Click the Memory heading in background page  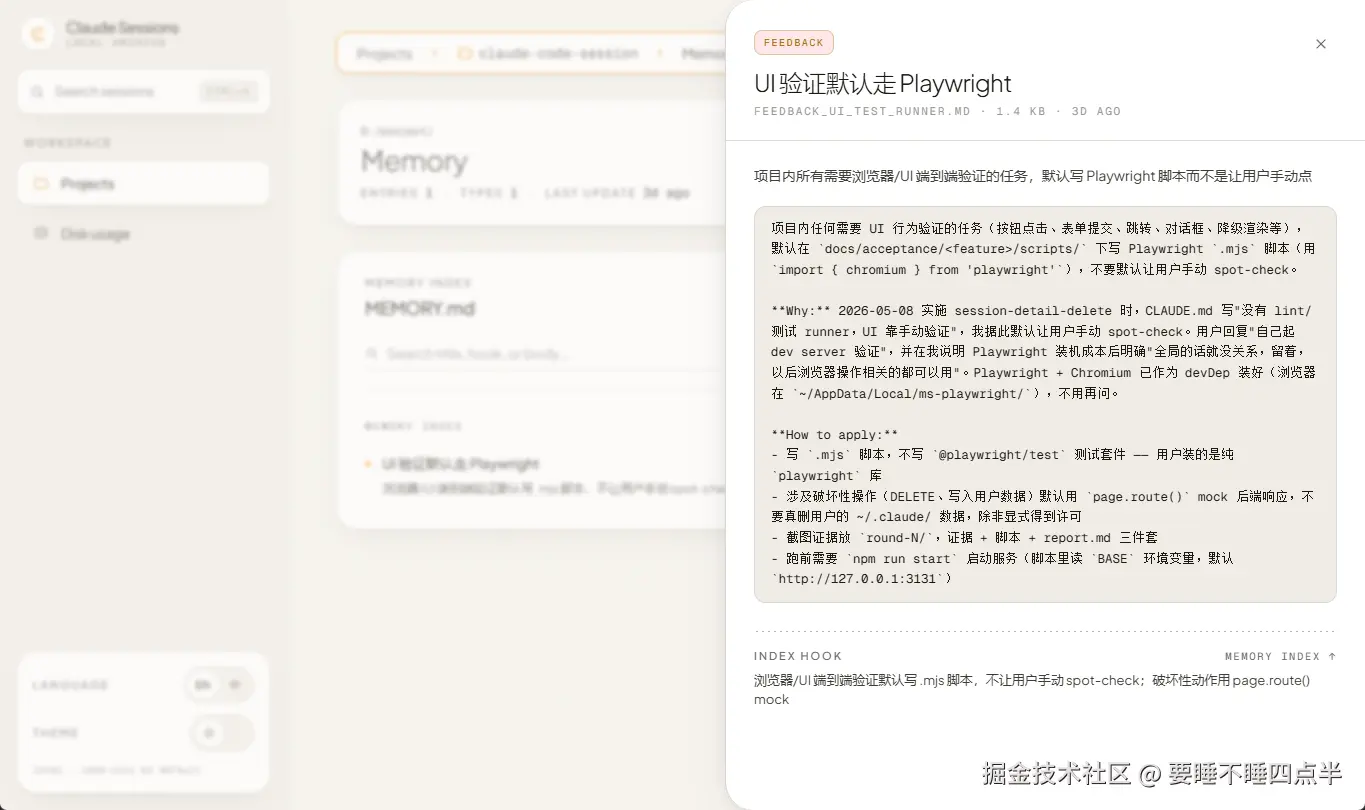coord(414,161)
